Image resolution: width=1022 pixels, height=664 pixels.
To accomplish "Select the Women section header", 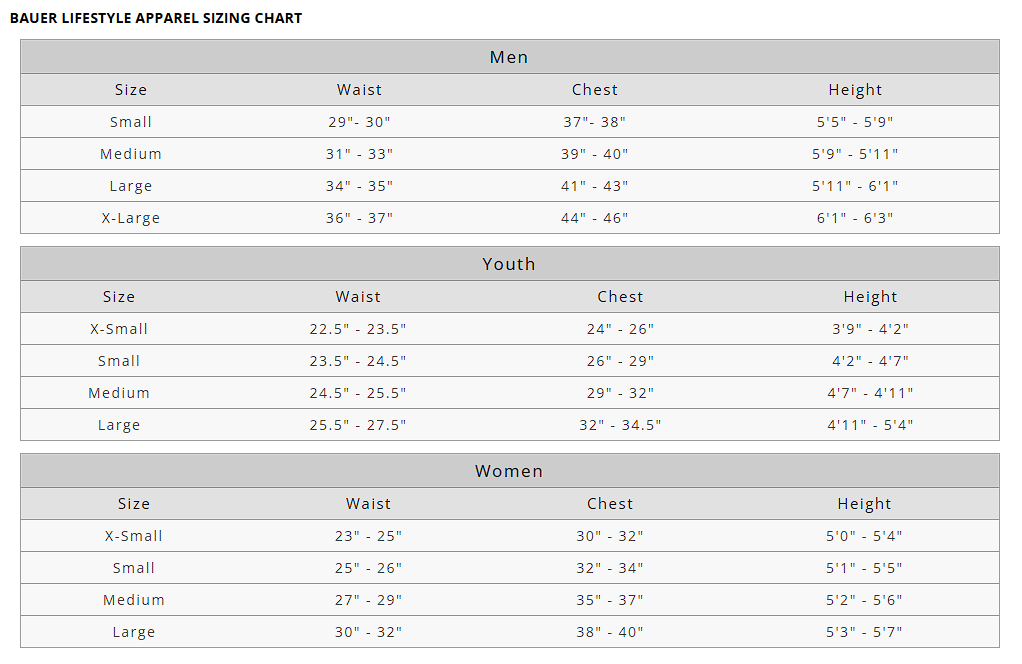I will point(509,471).
